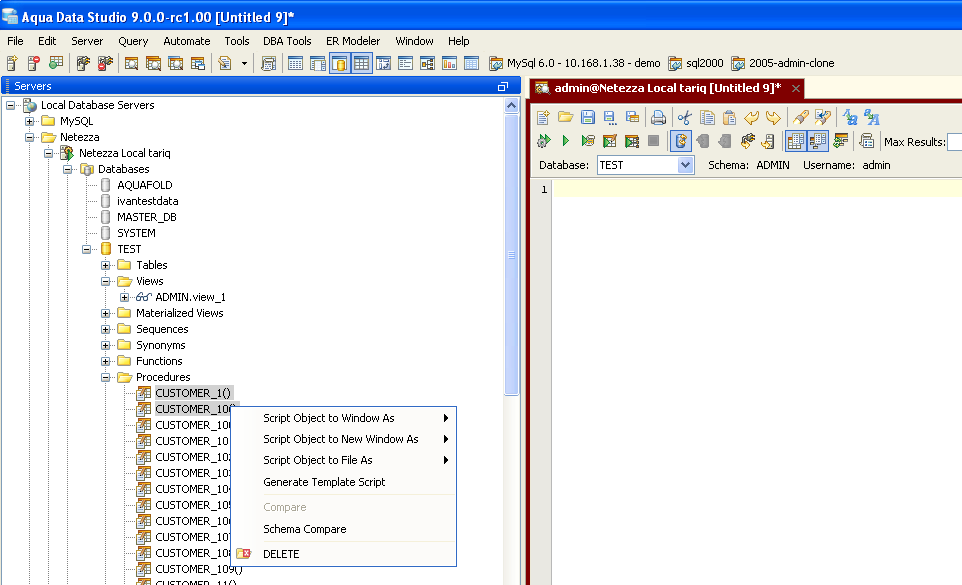
Task: Choose Script Object to File As
Action: [344, 460]
